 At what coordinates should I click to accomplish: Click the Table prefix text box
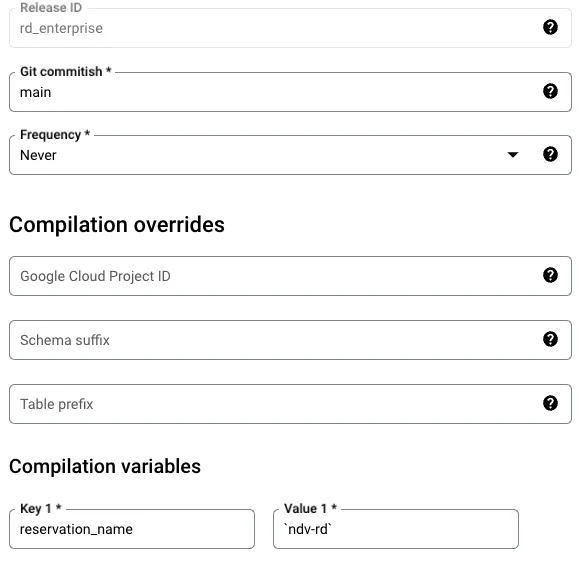point(290,404)
